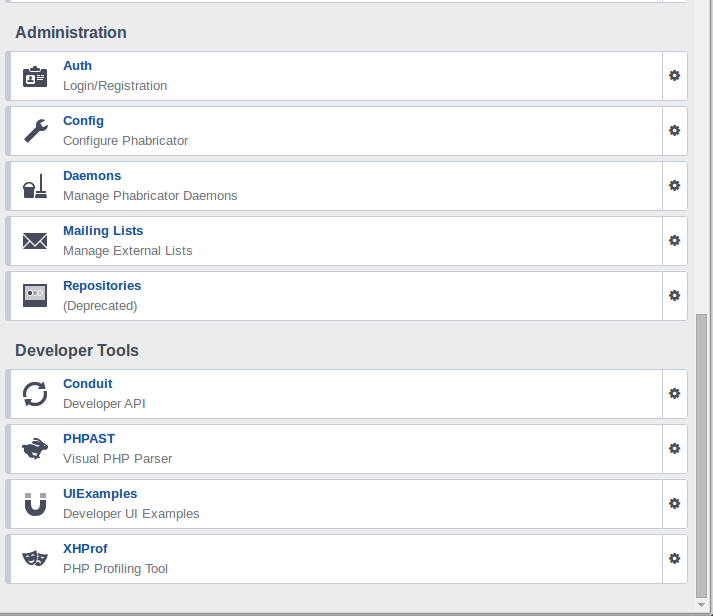
Task: Open the gear settings for Conduit
Action: pyautogui.click(x=675, y=394)
